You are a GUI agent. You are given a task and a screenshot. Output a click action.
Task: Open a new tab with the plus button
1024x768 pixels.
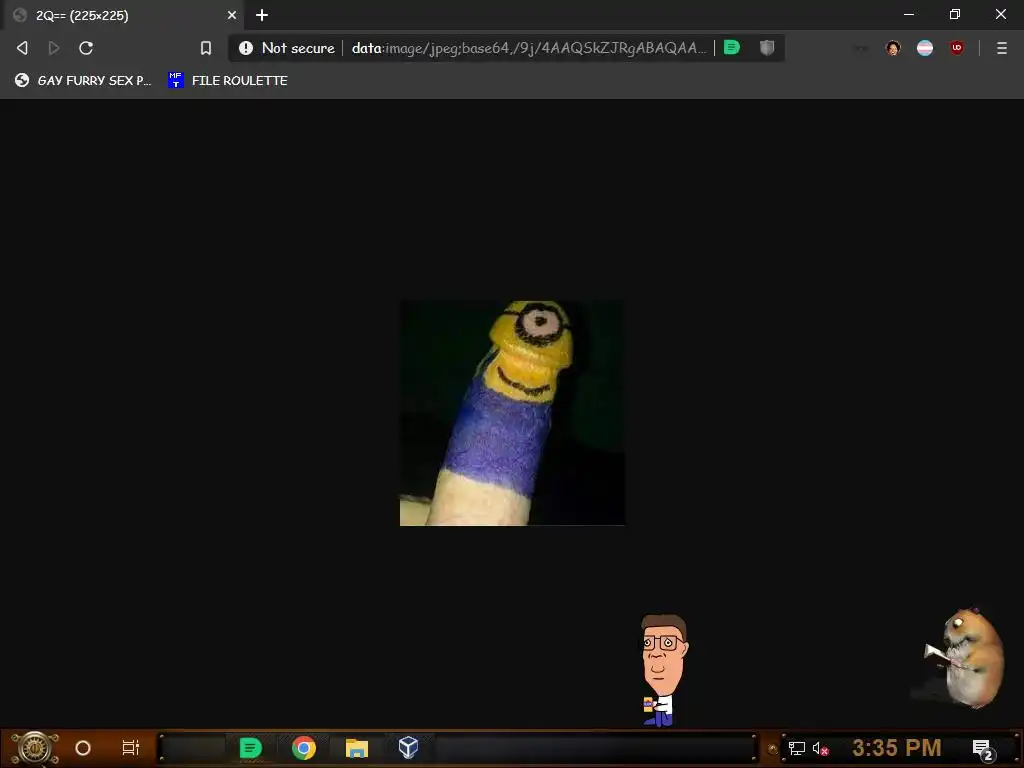pos(262,15)
